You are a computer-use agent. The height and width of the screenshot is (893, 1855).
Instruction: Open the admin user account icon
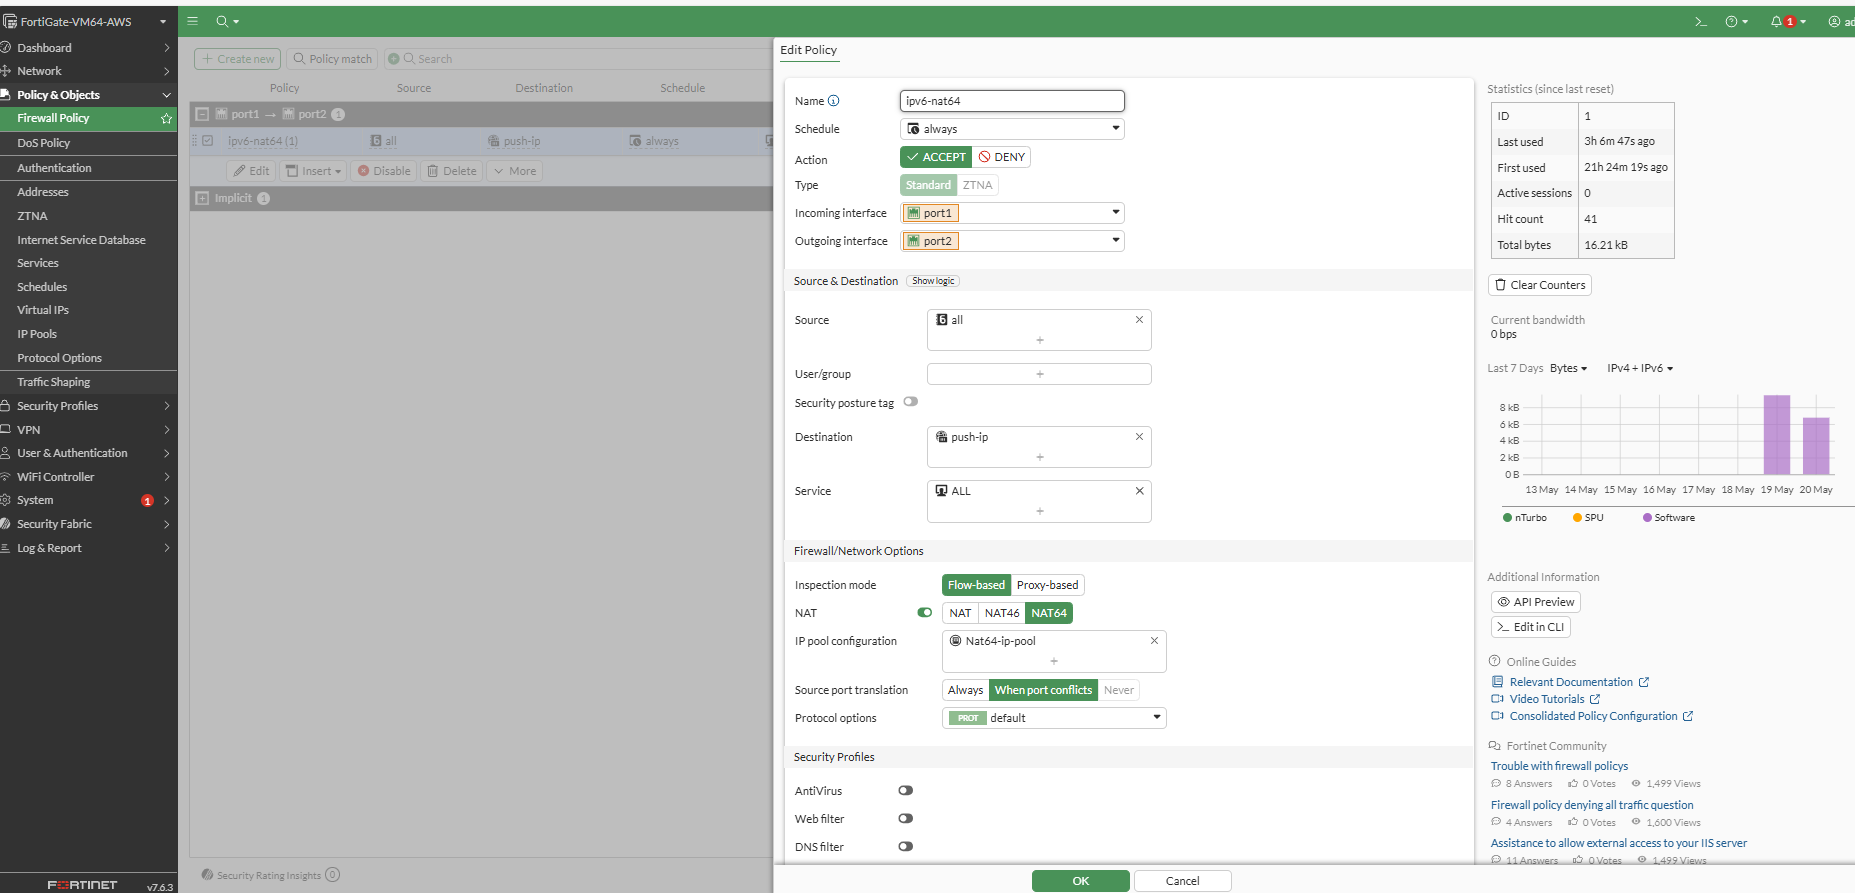(1834, 21)
